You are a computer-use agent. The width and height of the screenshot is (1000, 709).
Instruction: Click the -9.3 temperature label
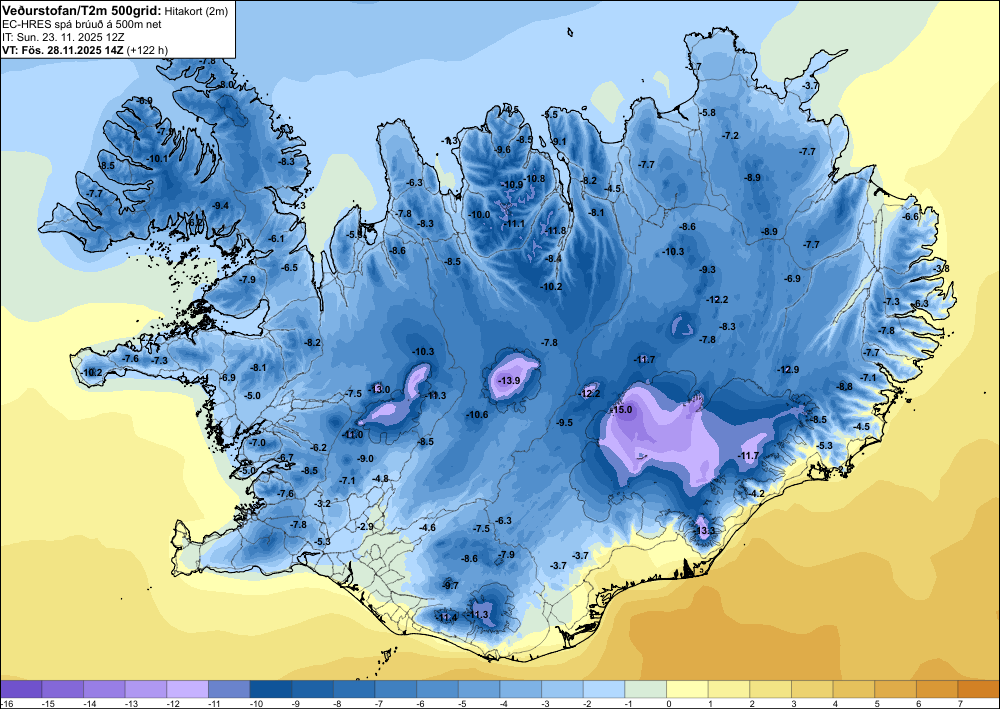click(x=707, y=270)
